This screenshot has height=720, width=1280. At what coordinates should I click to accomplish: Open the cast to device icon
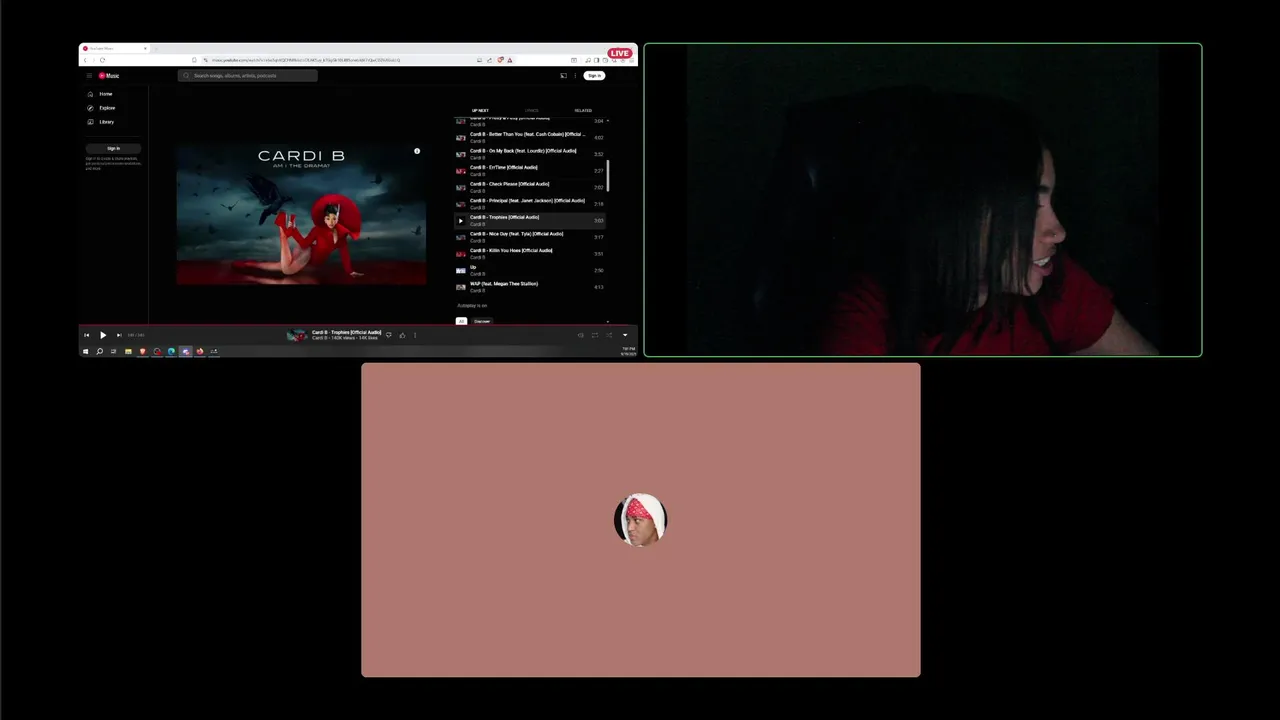click(x=563, y=76)
